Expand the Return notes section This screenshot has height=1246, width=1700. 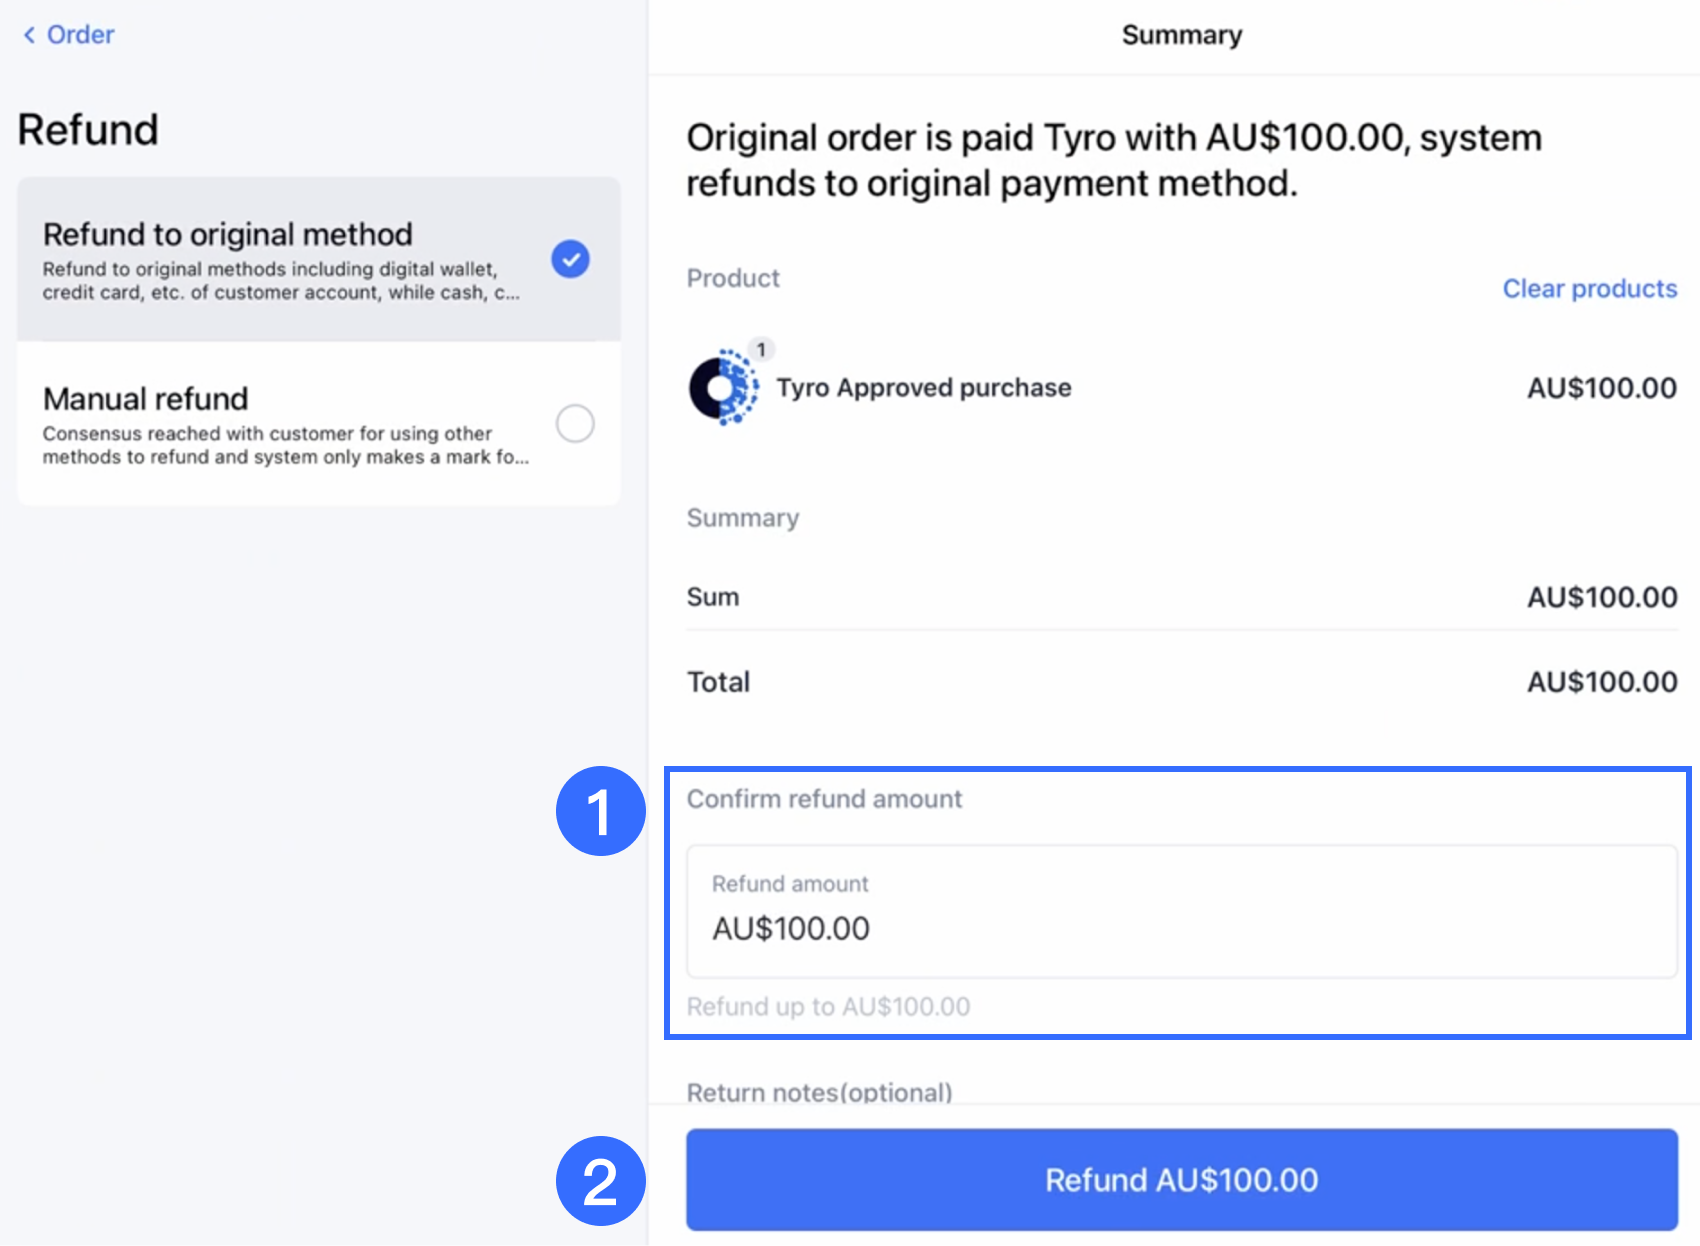pyautogui.click(x=819, y=1092)
